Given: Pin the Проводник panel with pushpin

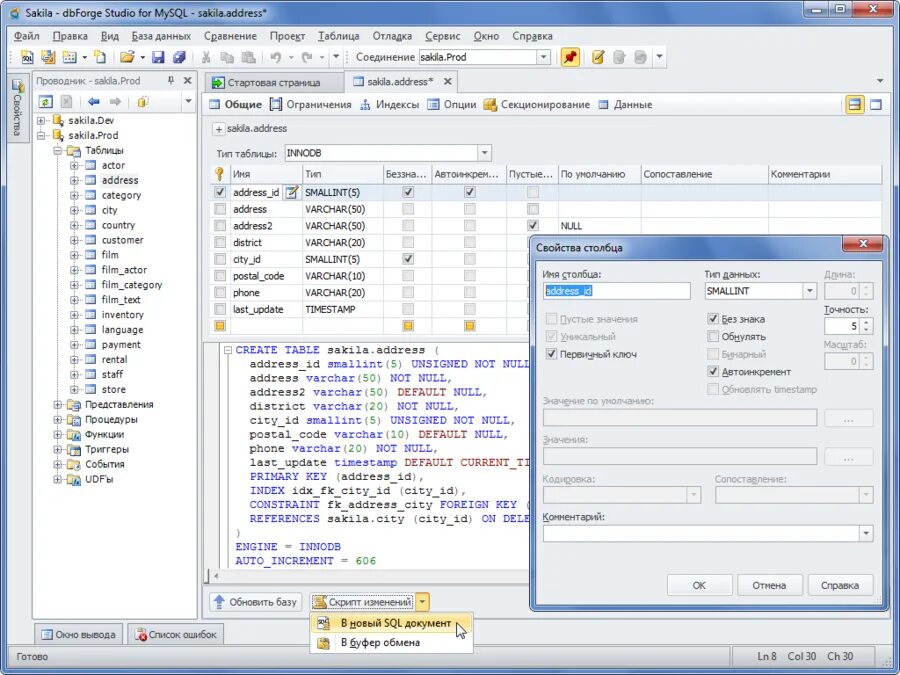Looking at the screenshot, I should pos(170,81).
